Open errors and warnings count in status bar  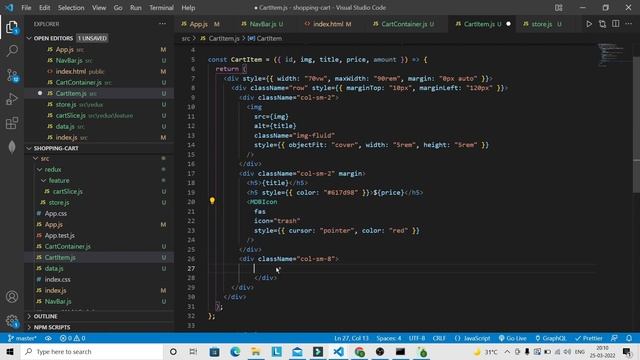(73, 338)
